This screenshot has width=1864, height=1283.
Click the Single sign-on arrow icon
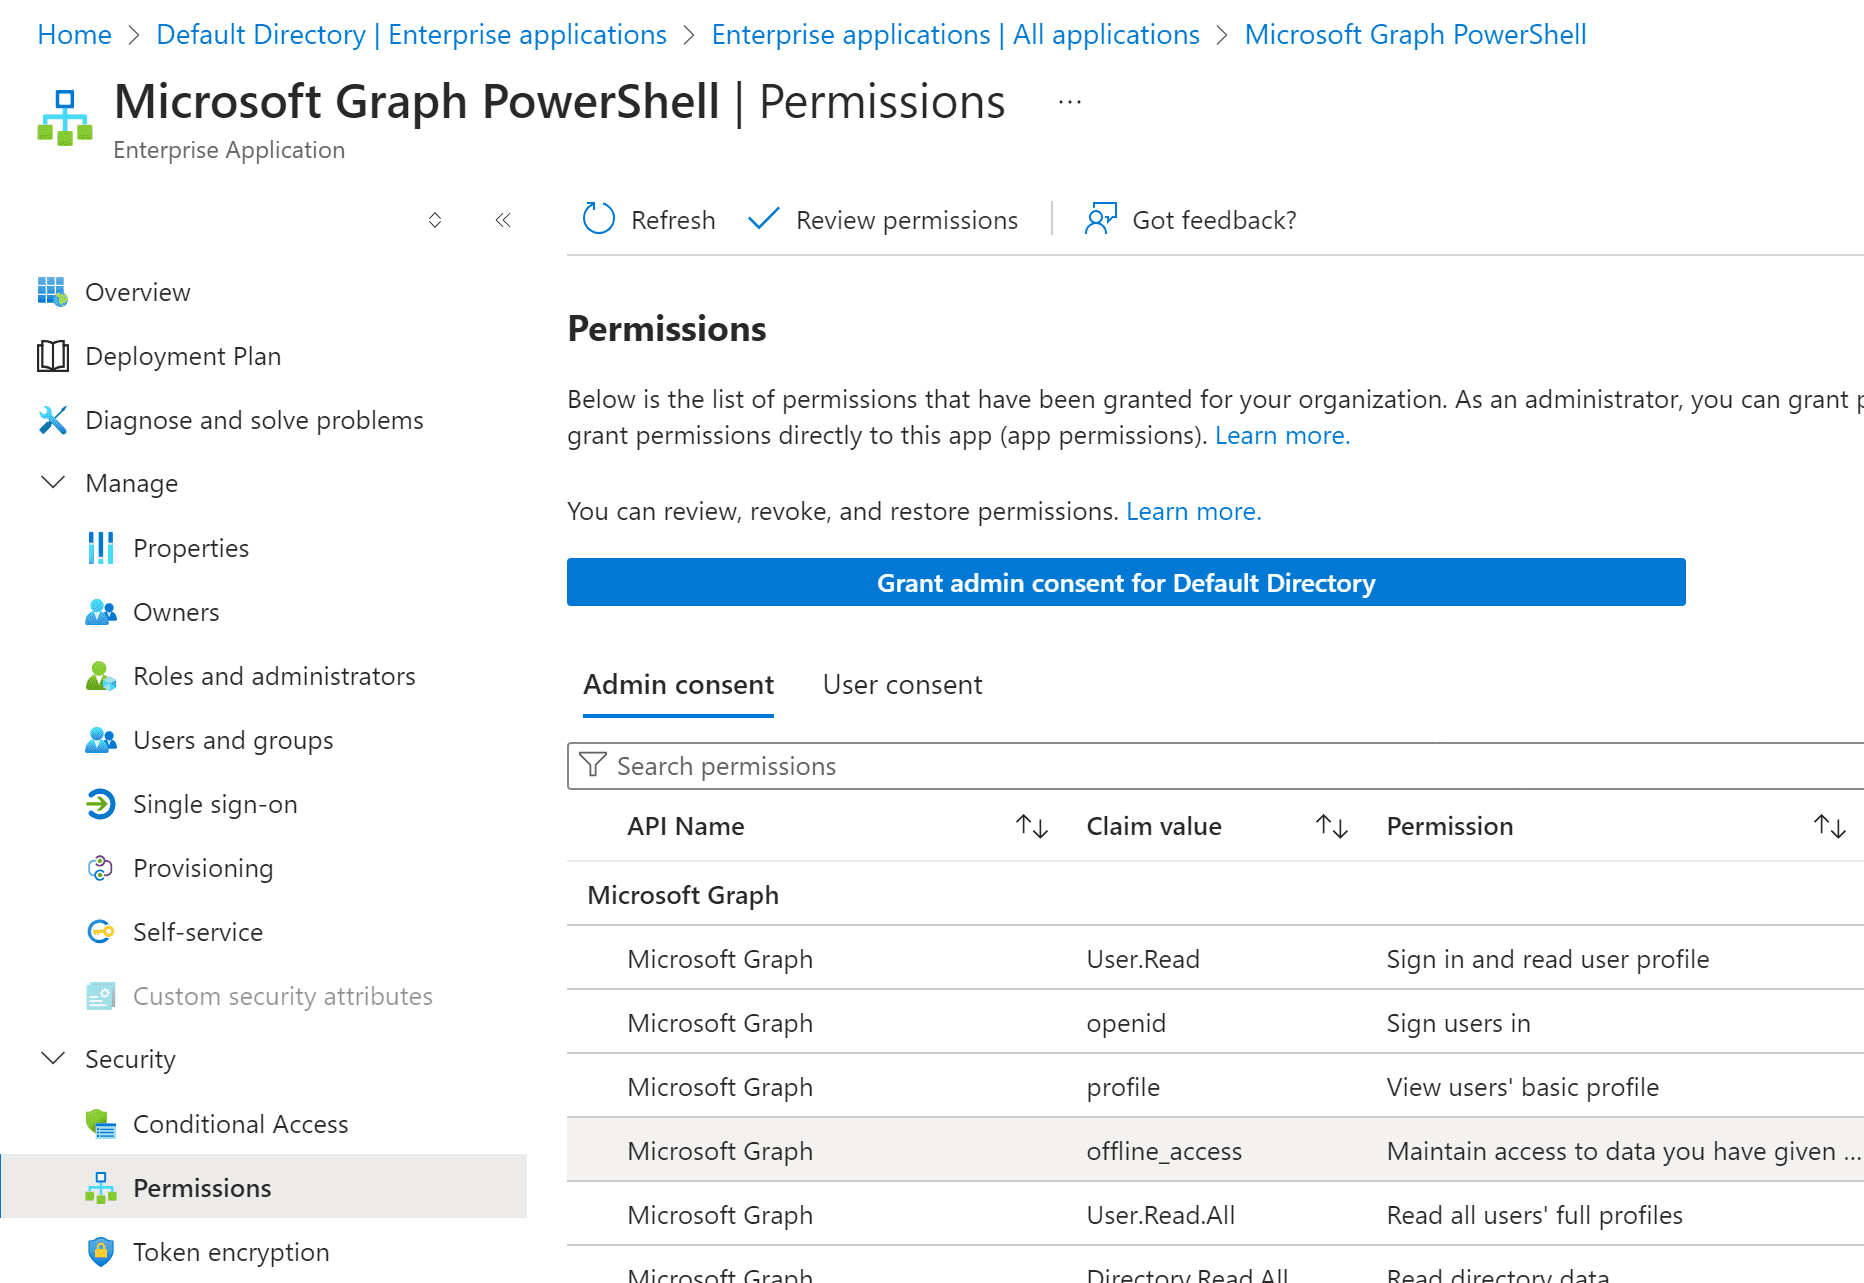pos(100,804)
